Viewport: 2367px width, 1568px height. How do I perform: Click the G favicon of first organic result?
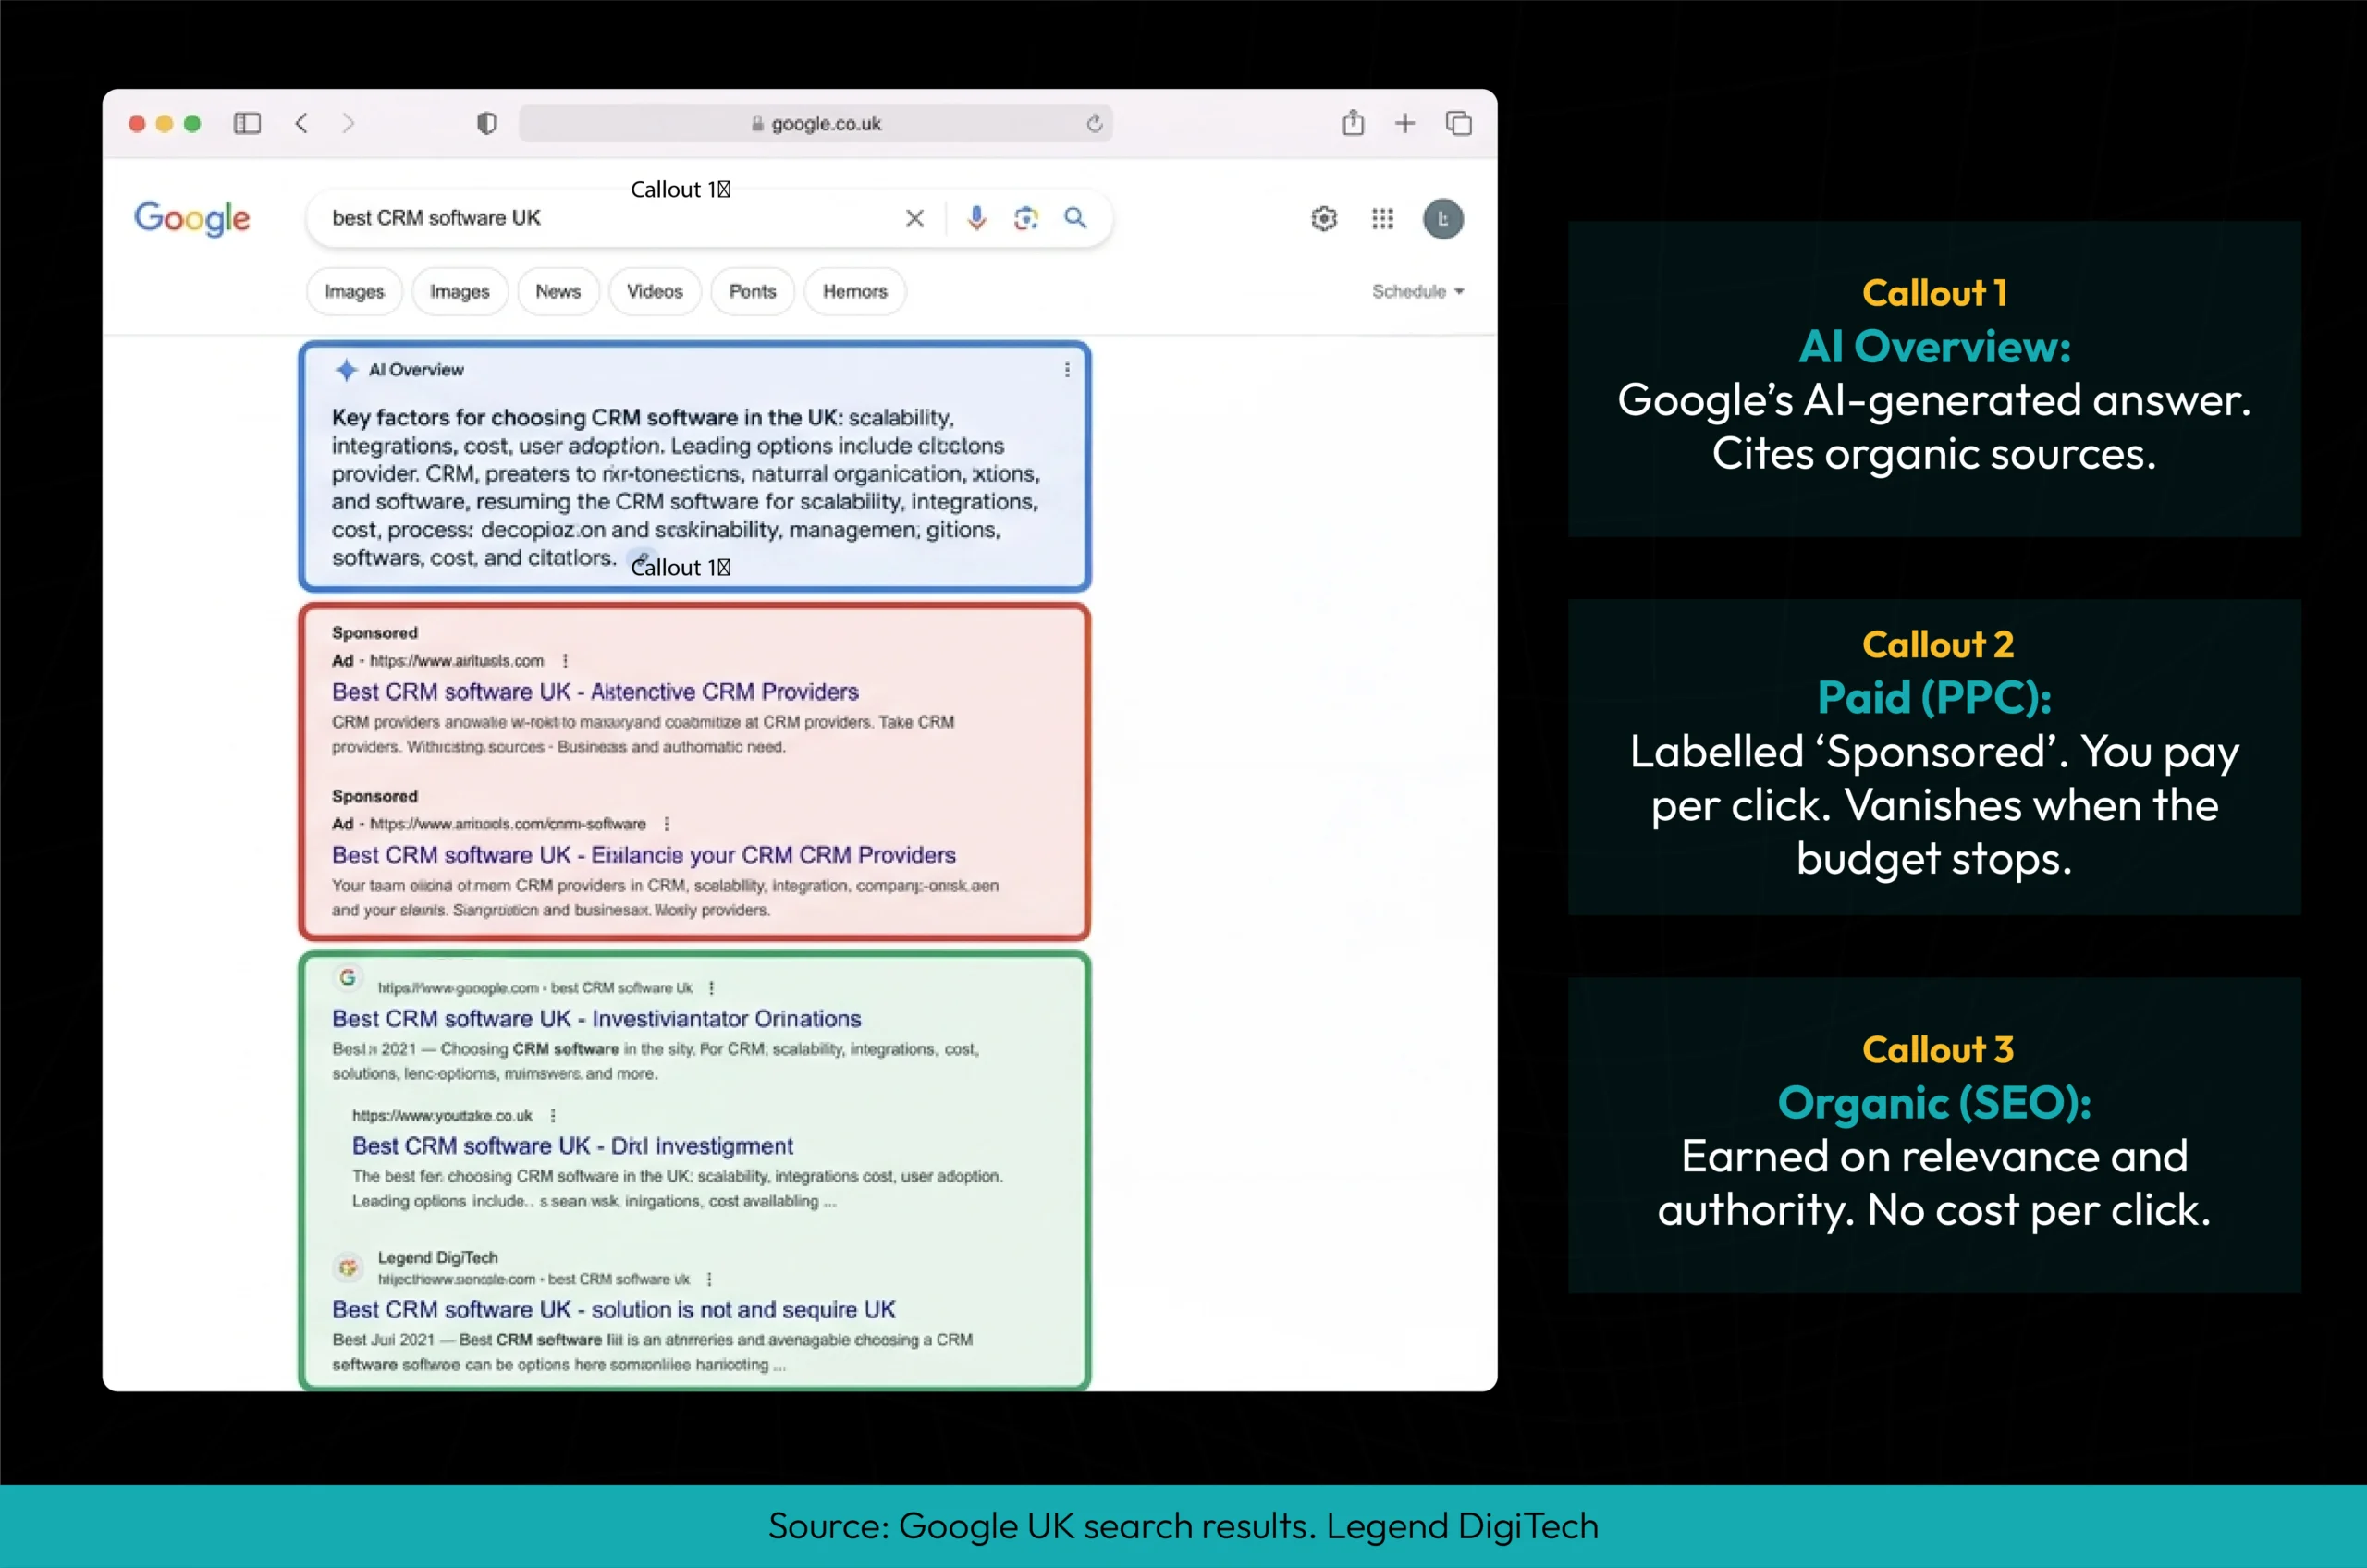click(347, 977)
